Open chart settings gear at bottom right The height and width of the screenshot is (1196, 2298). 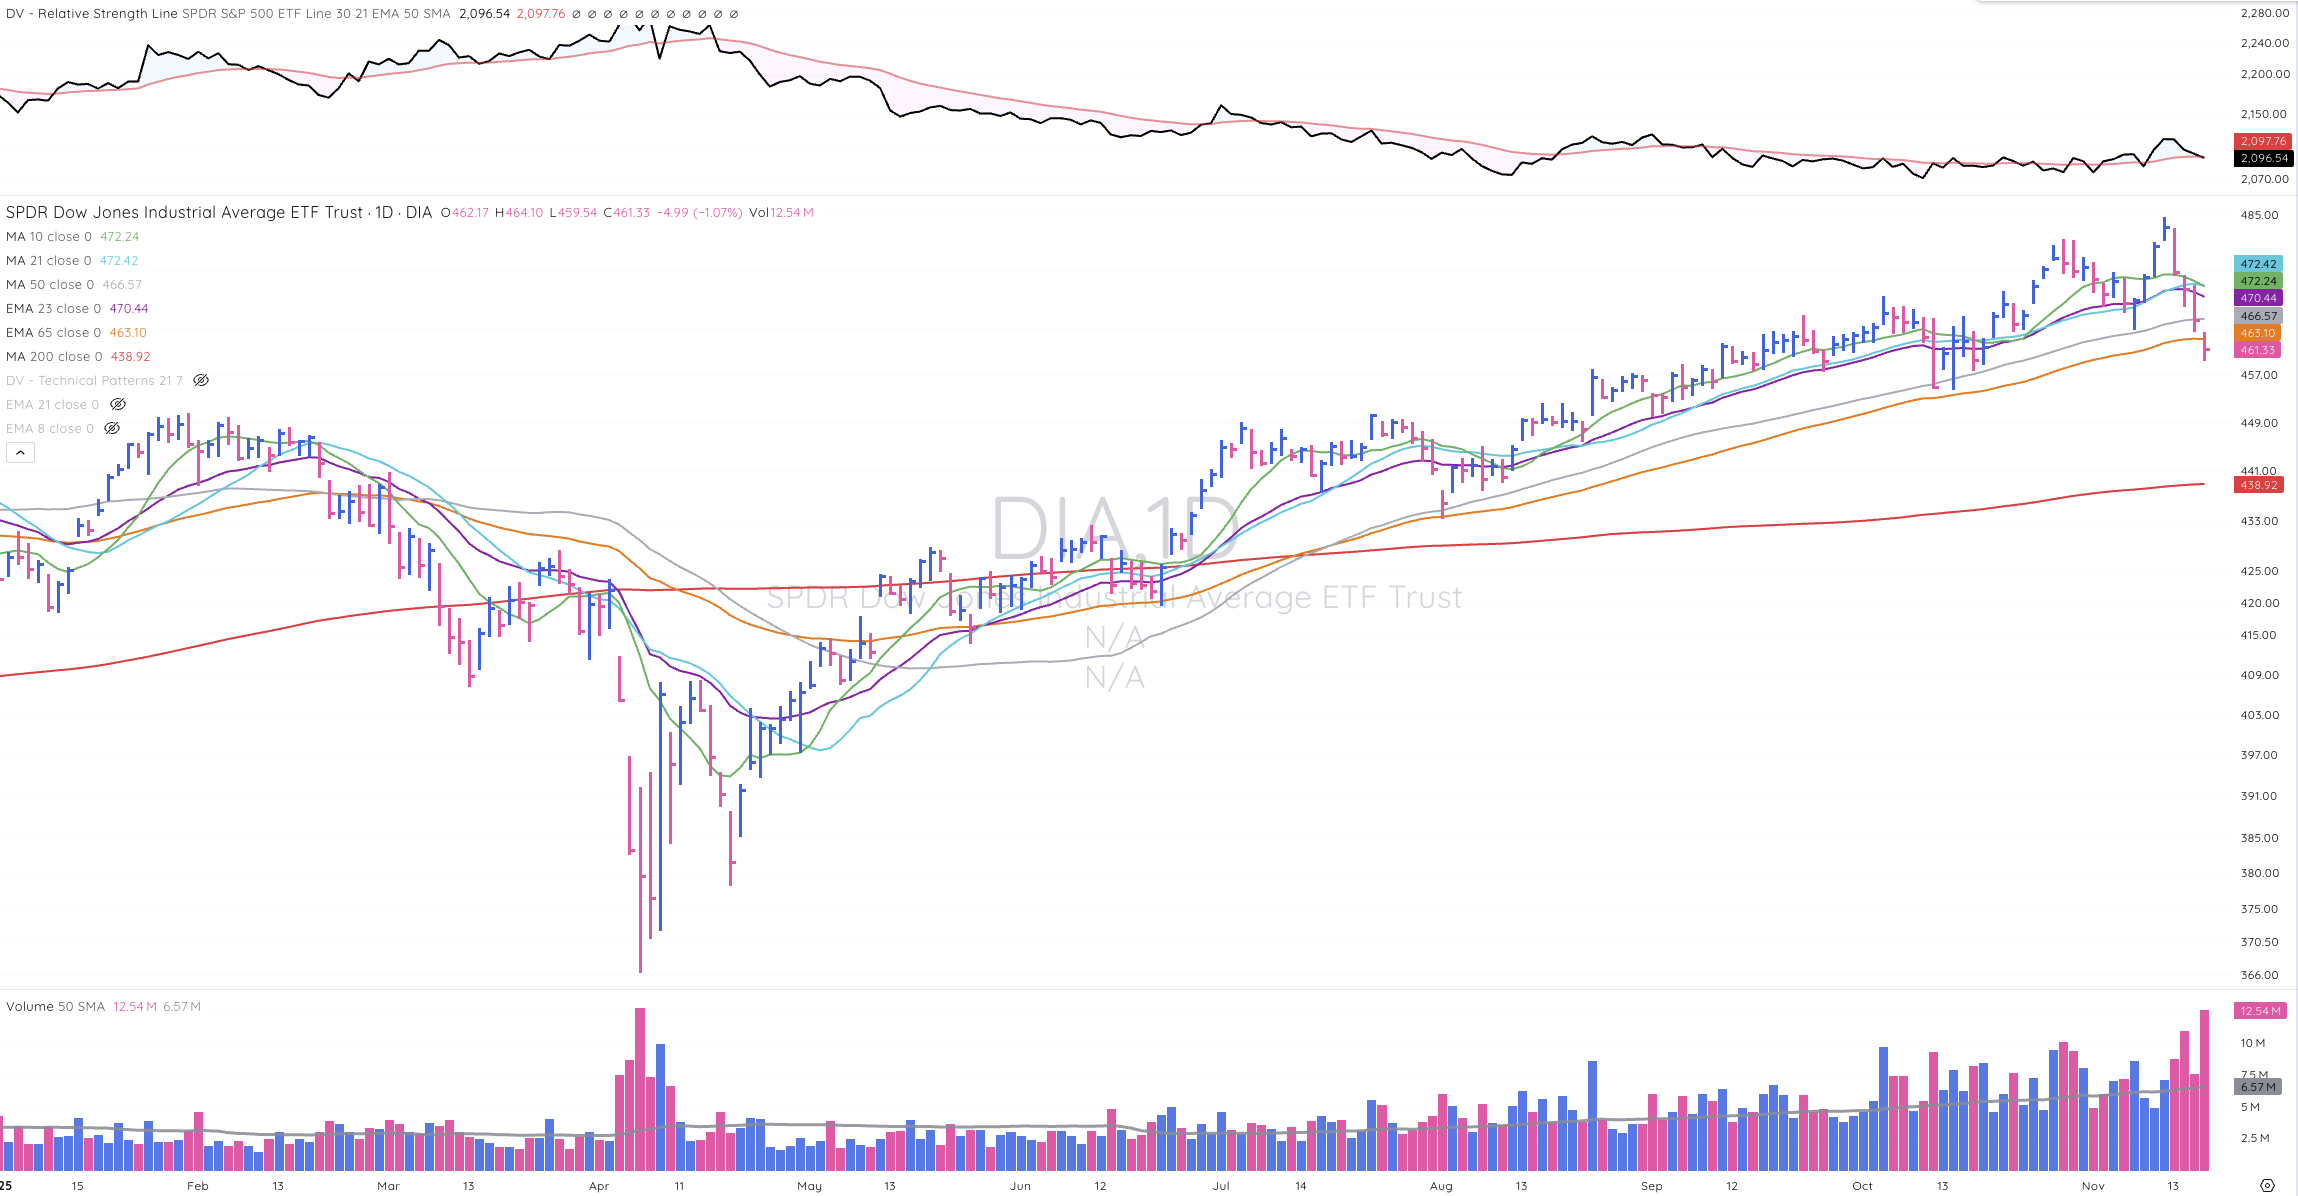tap(2267, 1185)
